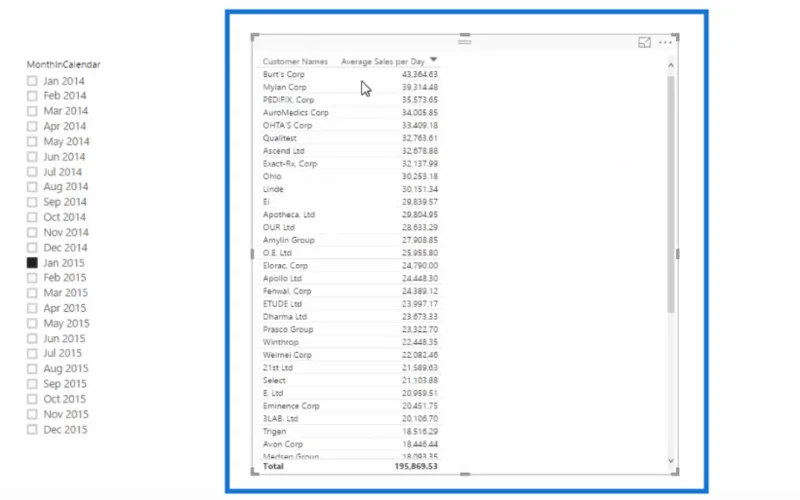Check the Feb 2015 checkbox
This screenshot has height=500, width=800.
32,278
